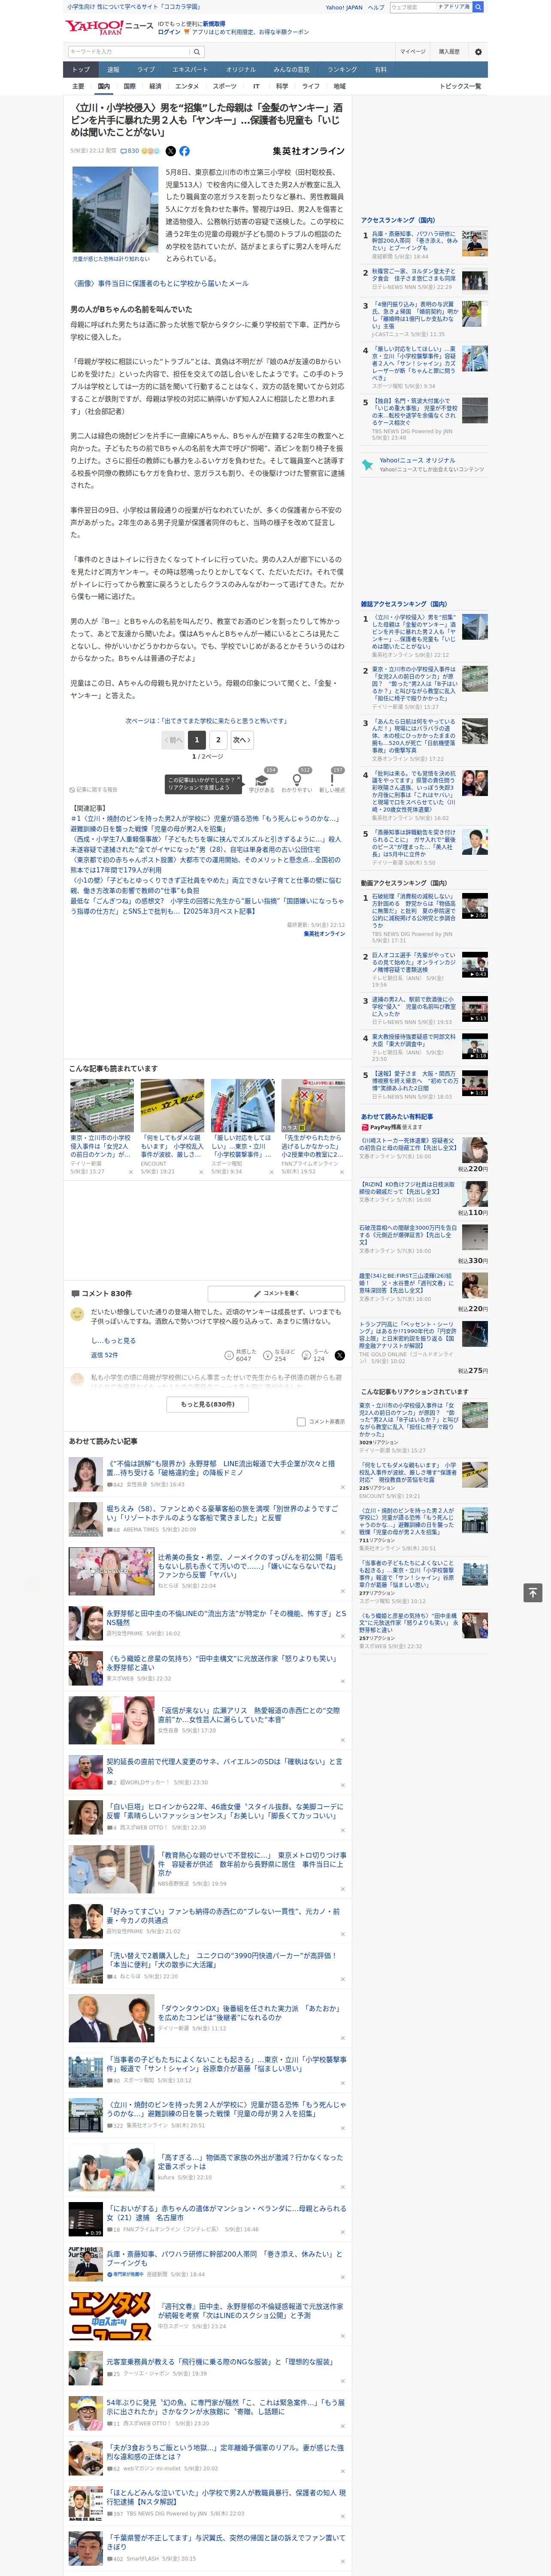
Task: Select みんなの意見 tab
Action: point(292,70)
